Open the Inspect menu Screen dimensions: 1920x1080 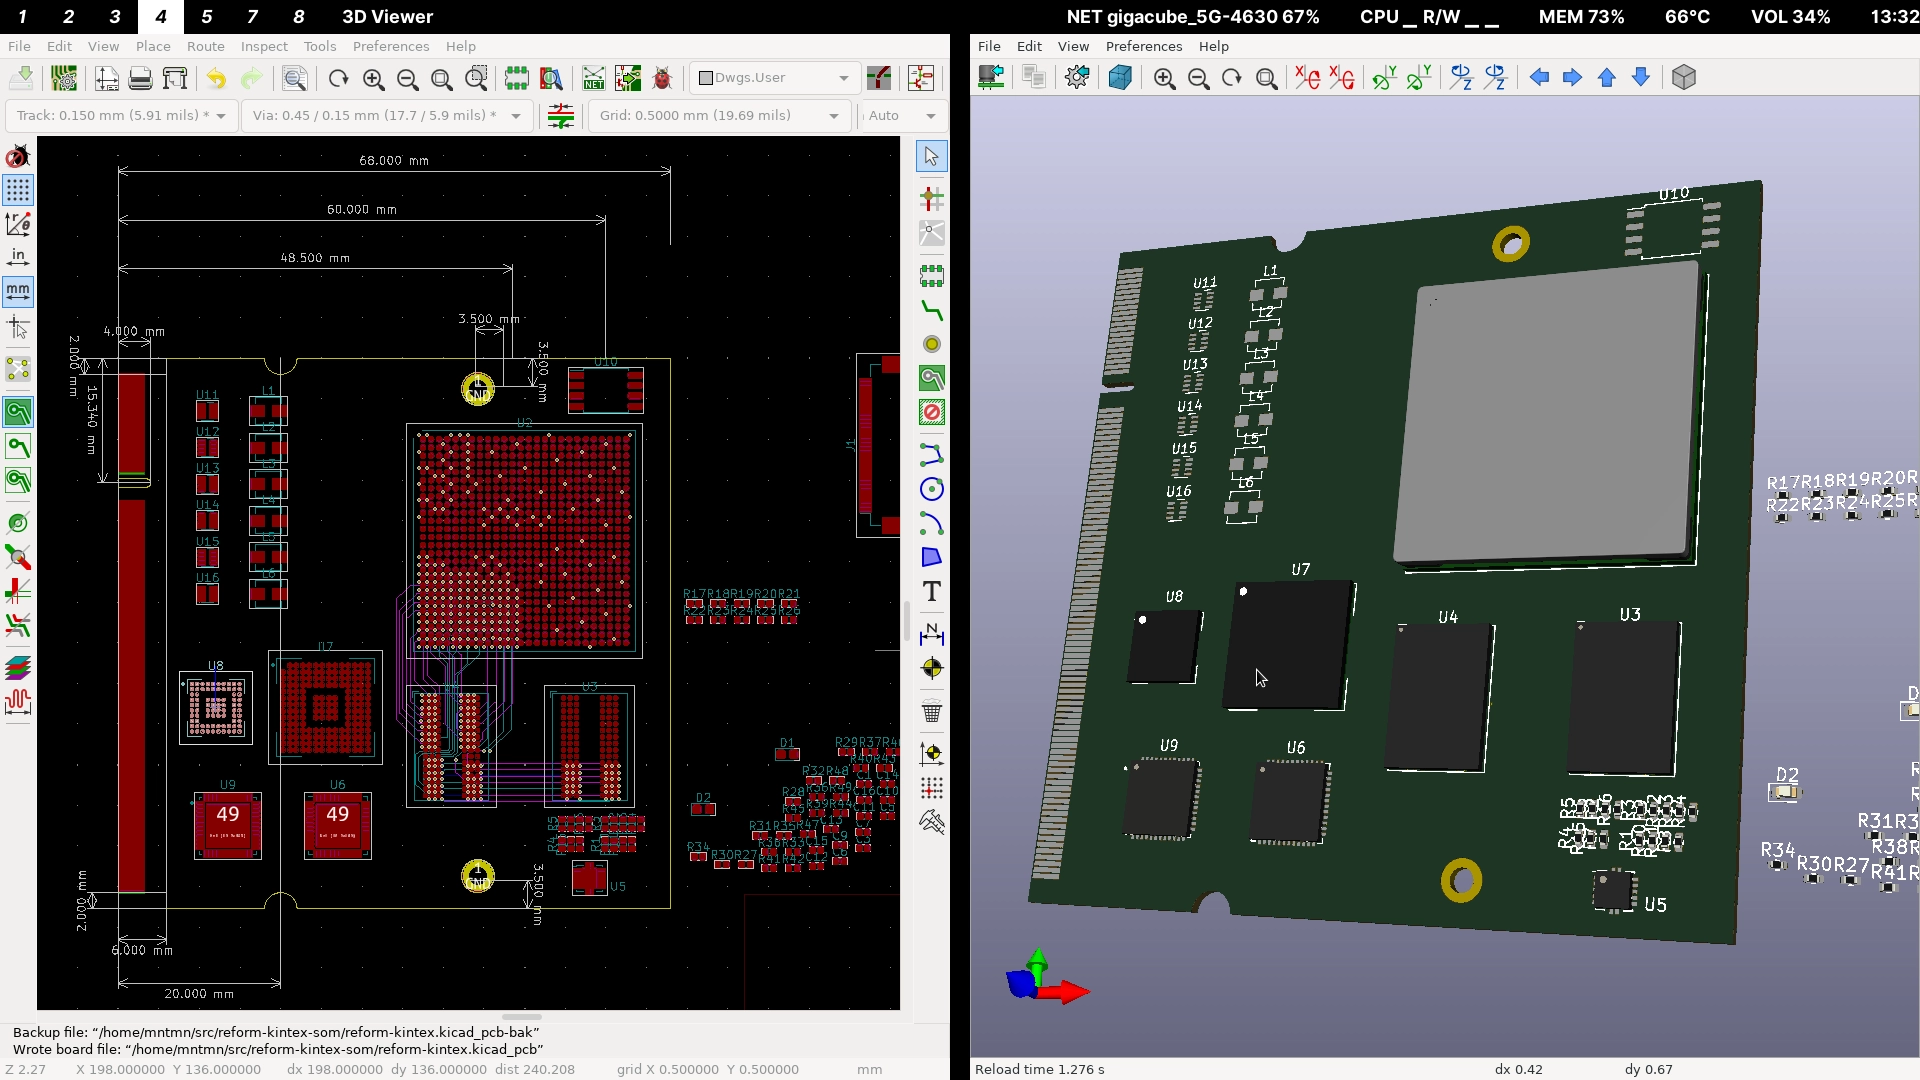pos(264,46)
